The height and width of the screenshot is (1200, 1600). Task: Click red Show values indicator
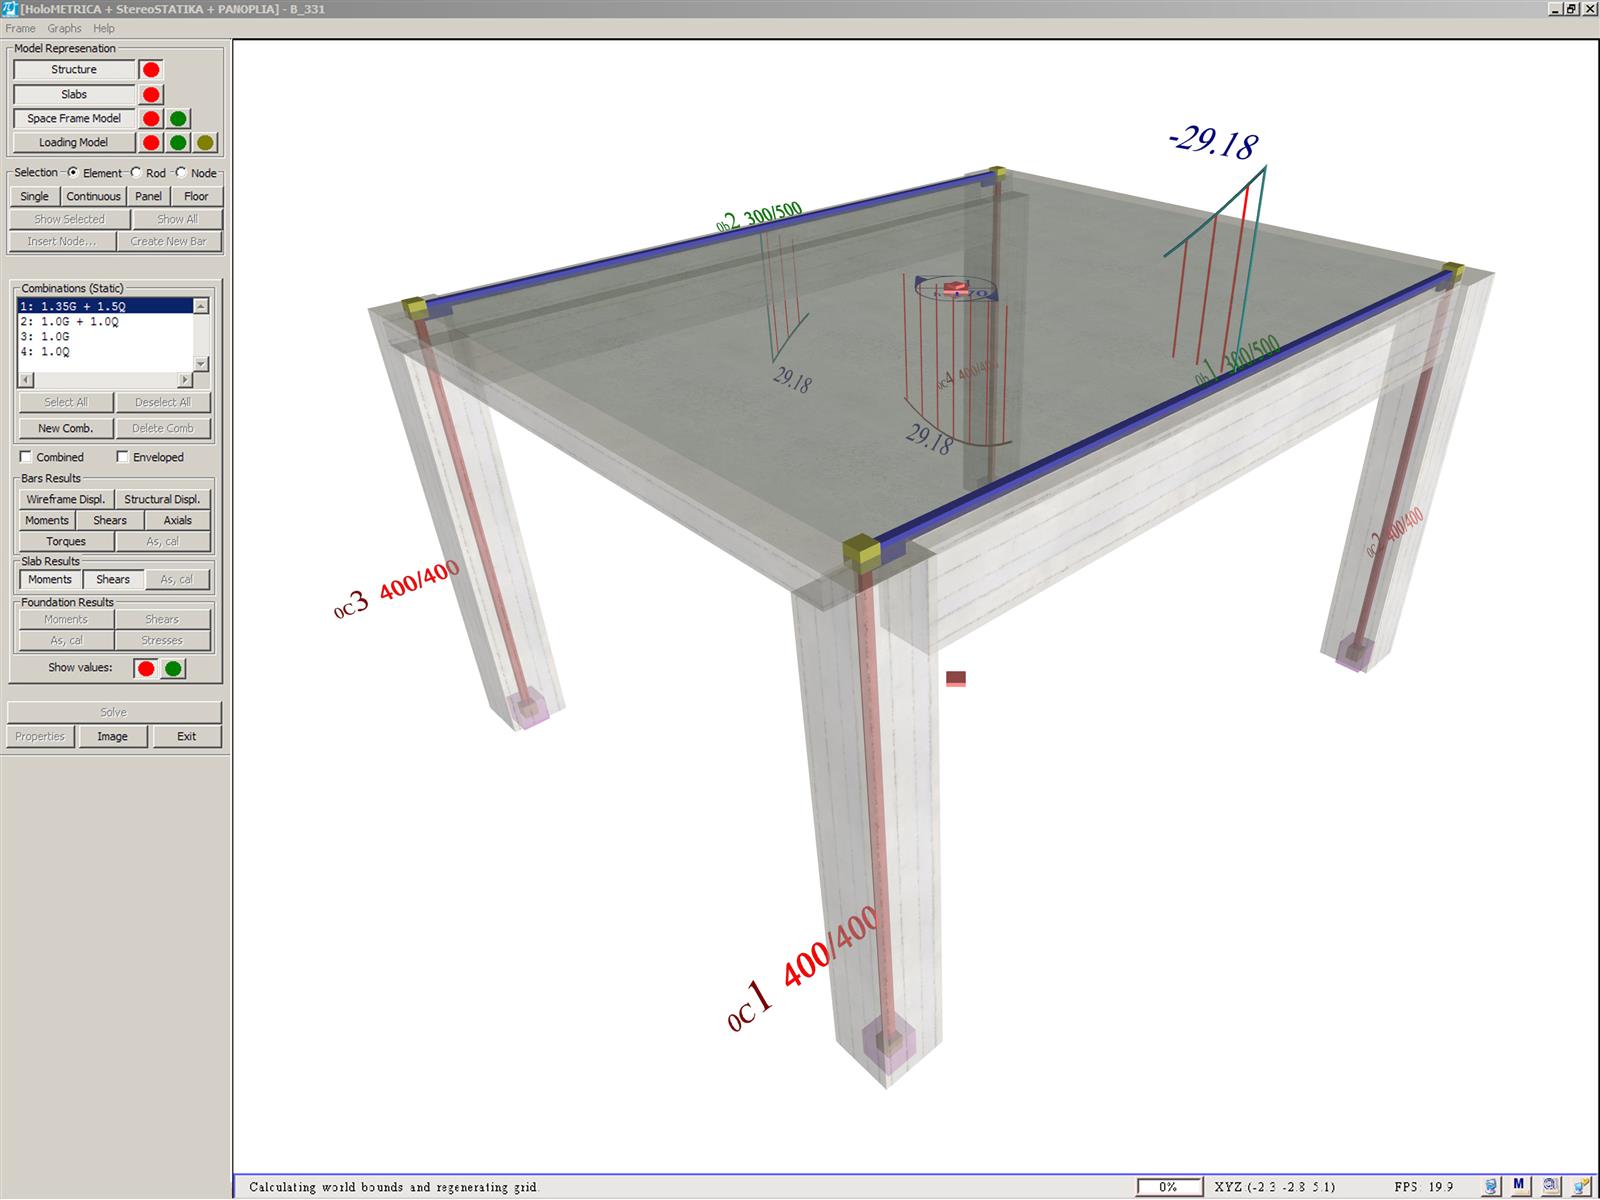tap(146, 669)
